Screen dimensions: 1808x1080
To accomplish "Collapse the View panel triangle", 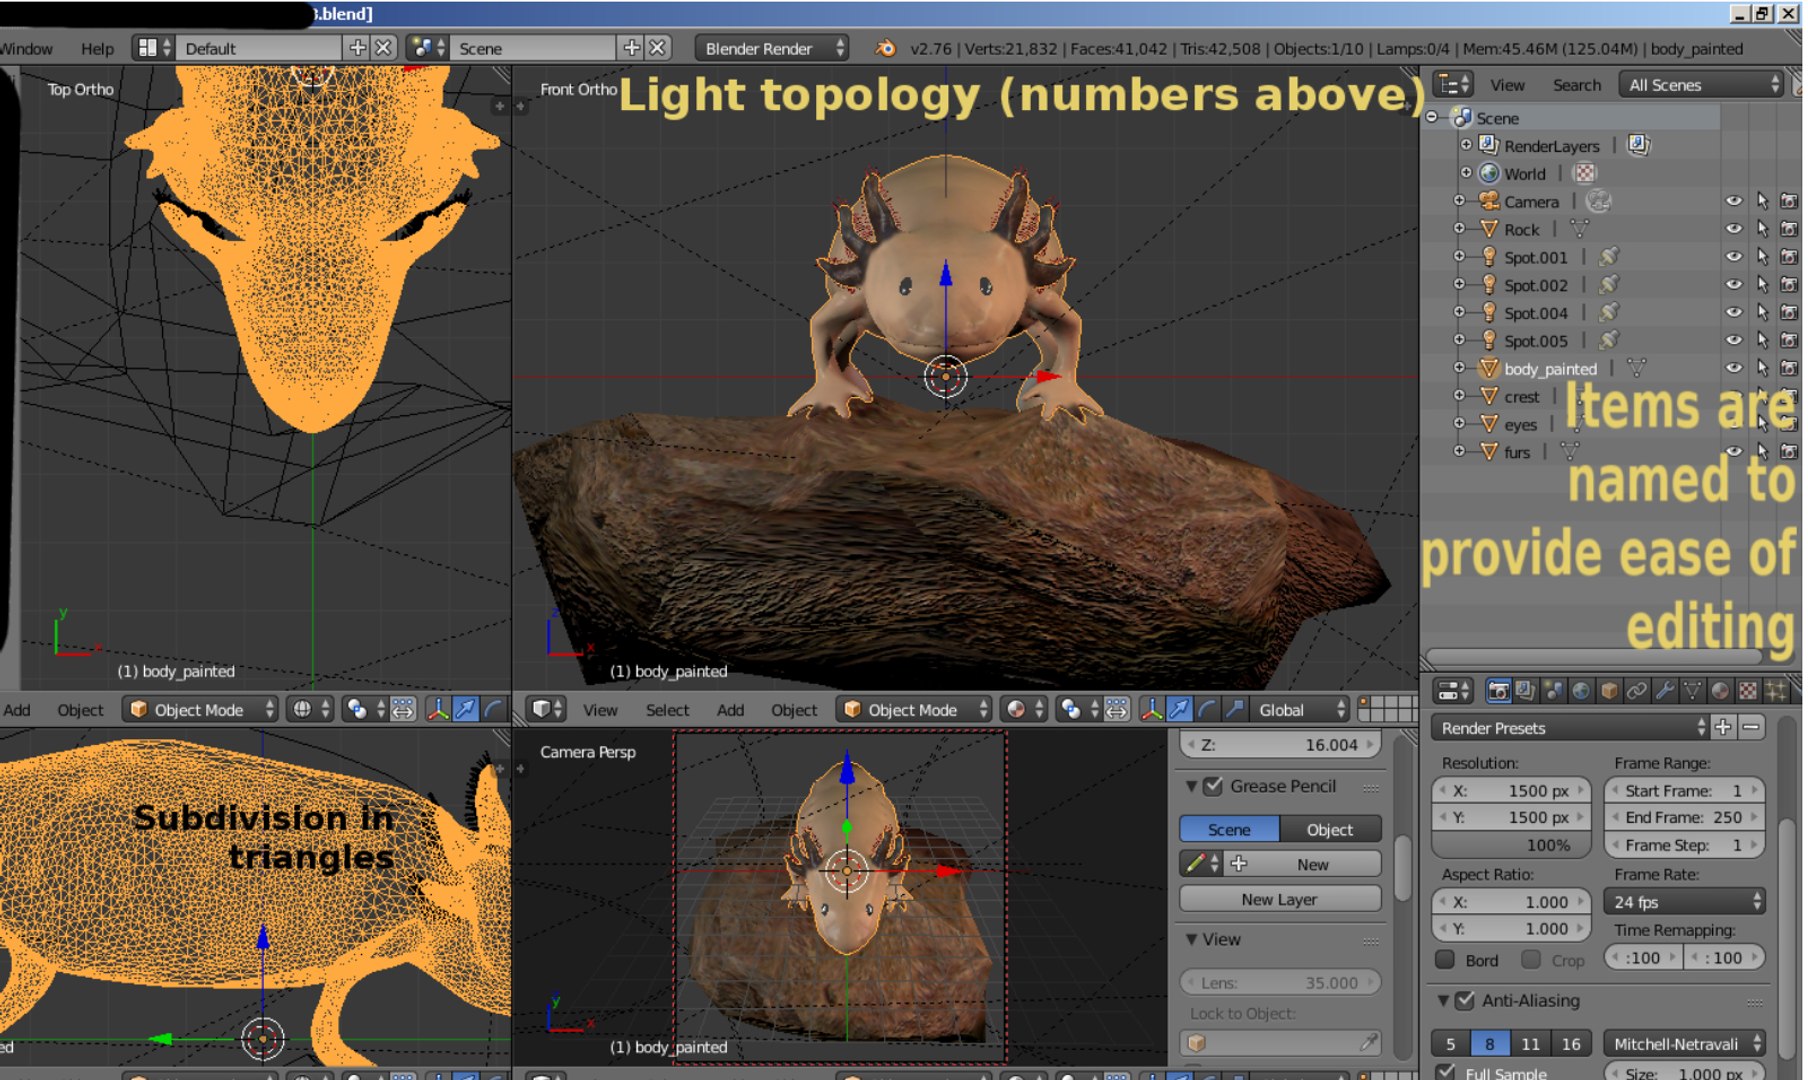I will point(1192,940).
